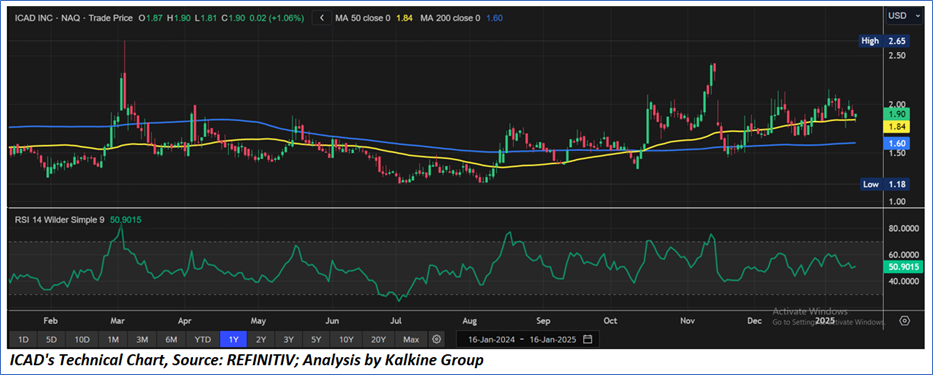Click the High 2.65 price marker
The height and width of the screenshot is (375, 933).
click(x=885, y=41)
